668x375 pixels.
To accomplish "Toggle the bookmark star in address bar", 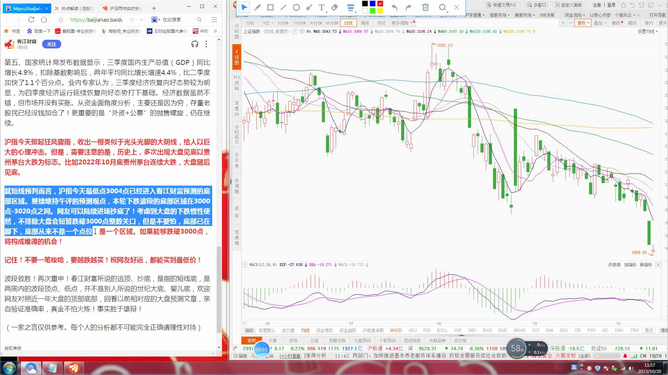I will pos(61,20).
